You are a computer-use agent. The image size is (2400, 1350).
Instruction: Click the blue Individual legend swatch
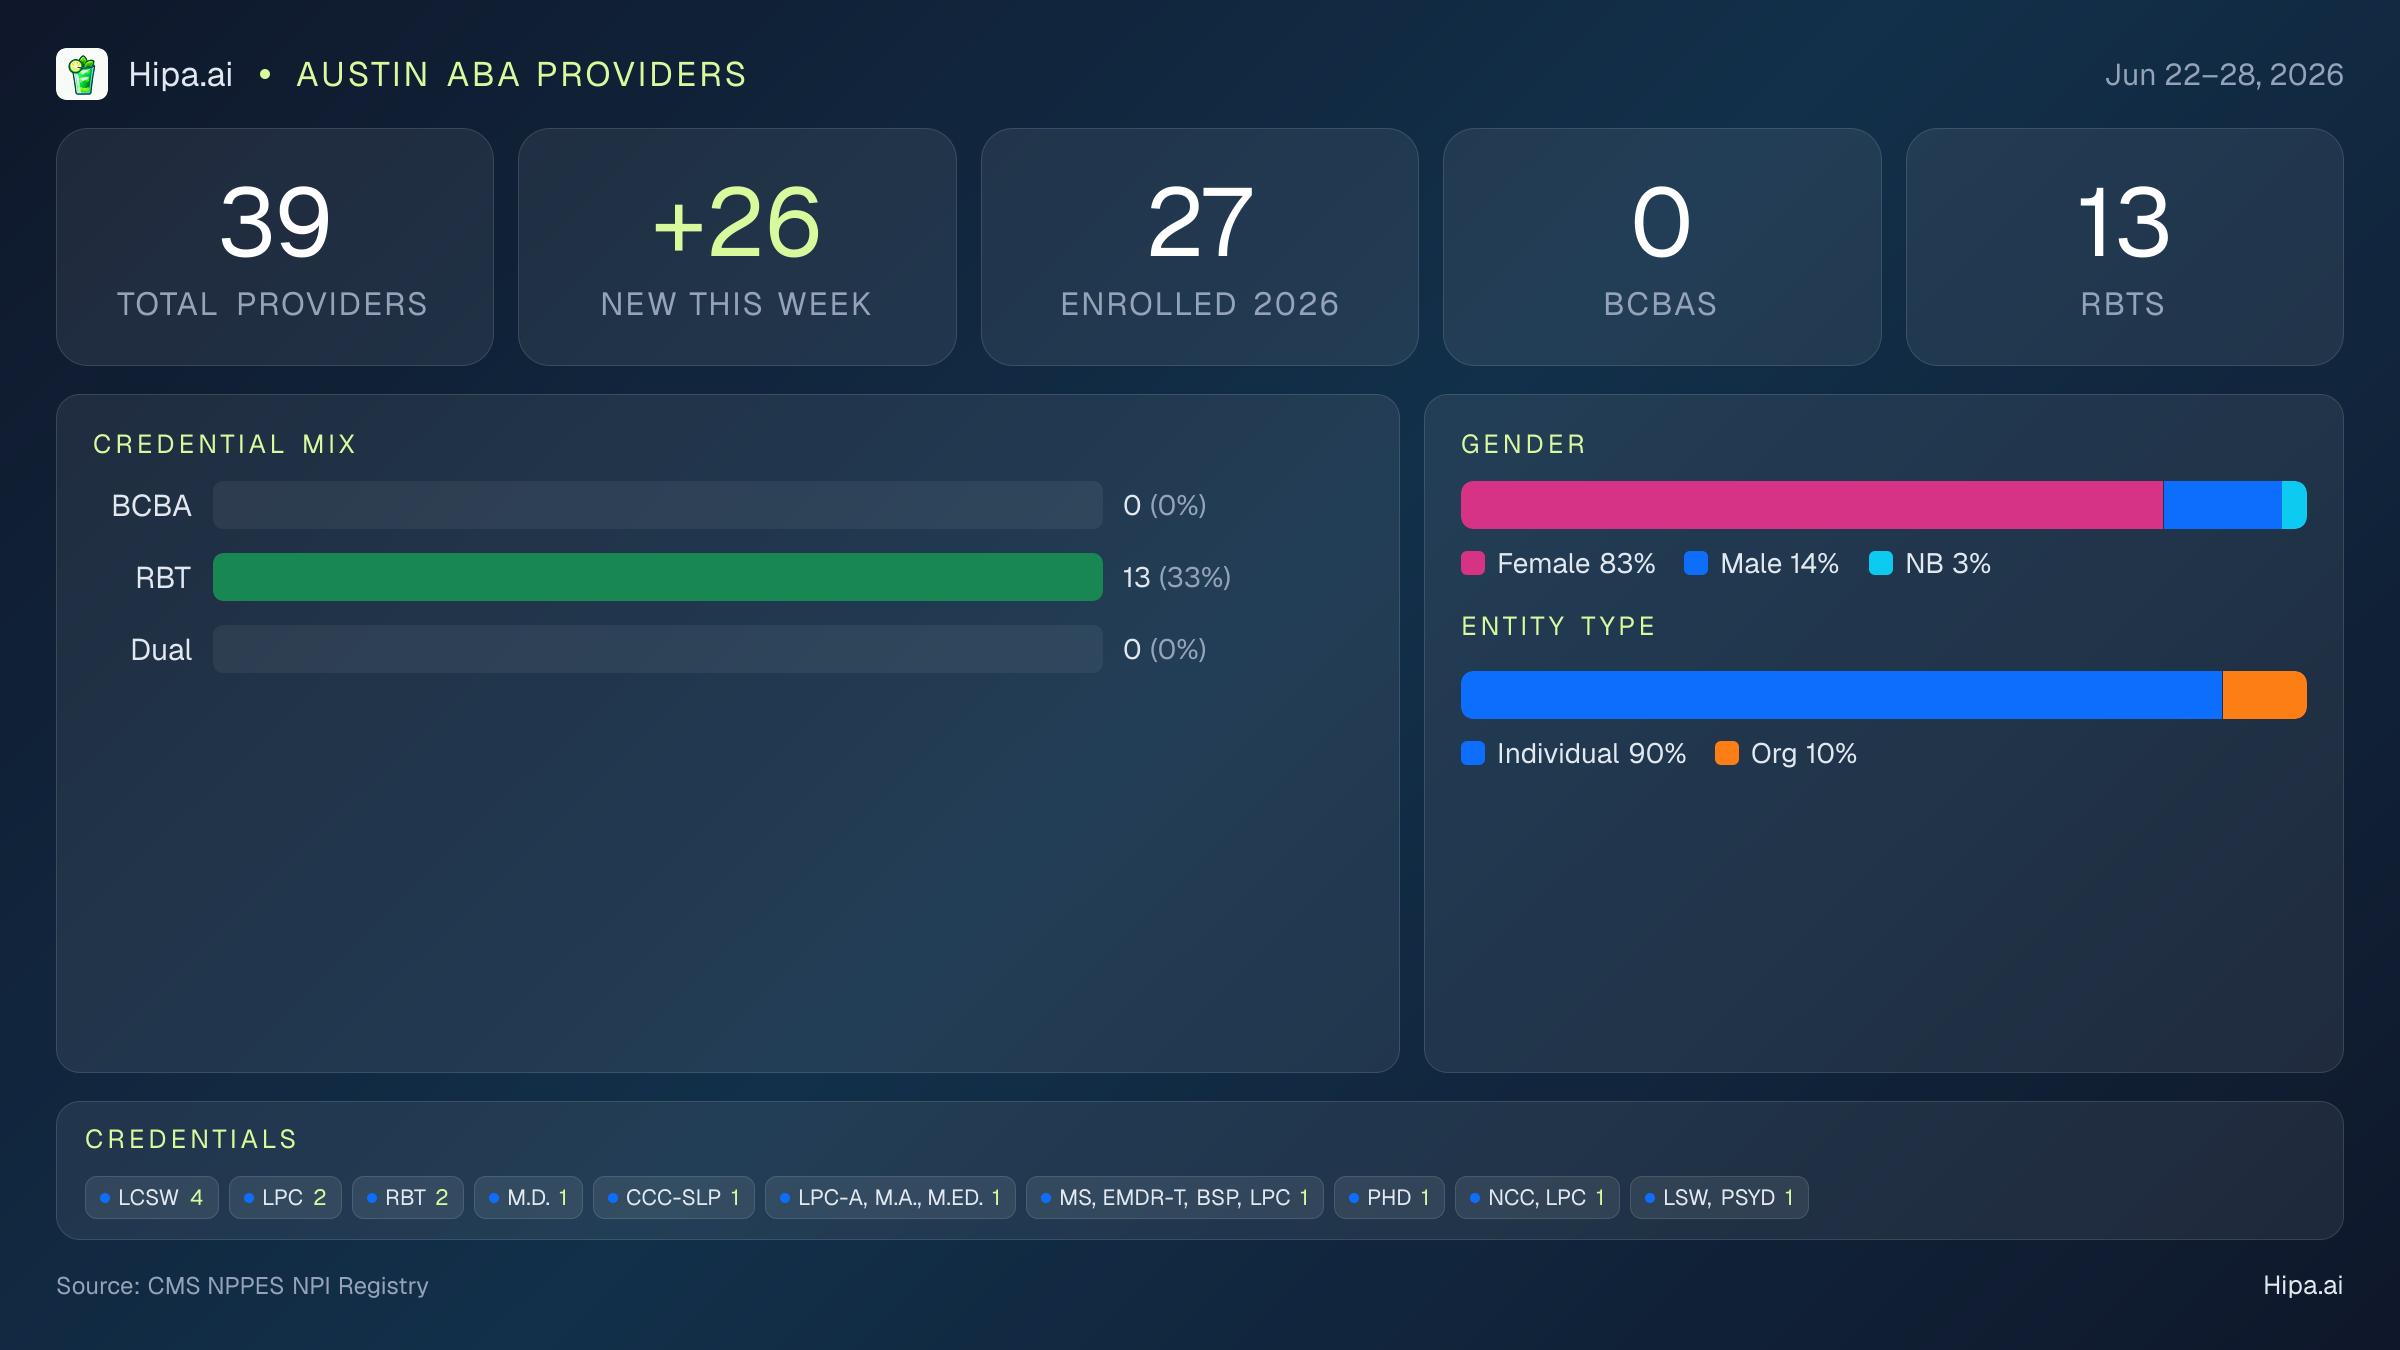coord(1473,753)
